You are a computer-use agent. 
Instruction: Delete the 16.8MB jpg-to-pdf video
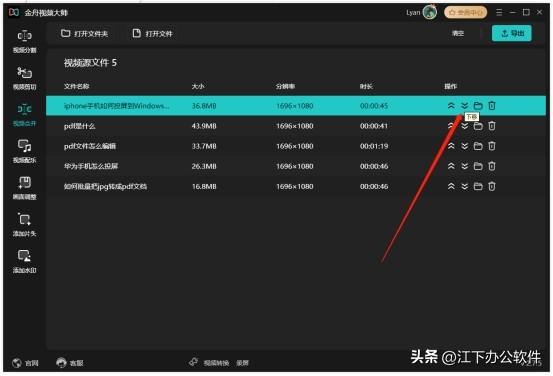pyautogui.click(x=492, y=186)
